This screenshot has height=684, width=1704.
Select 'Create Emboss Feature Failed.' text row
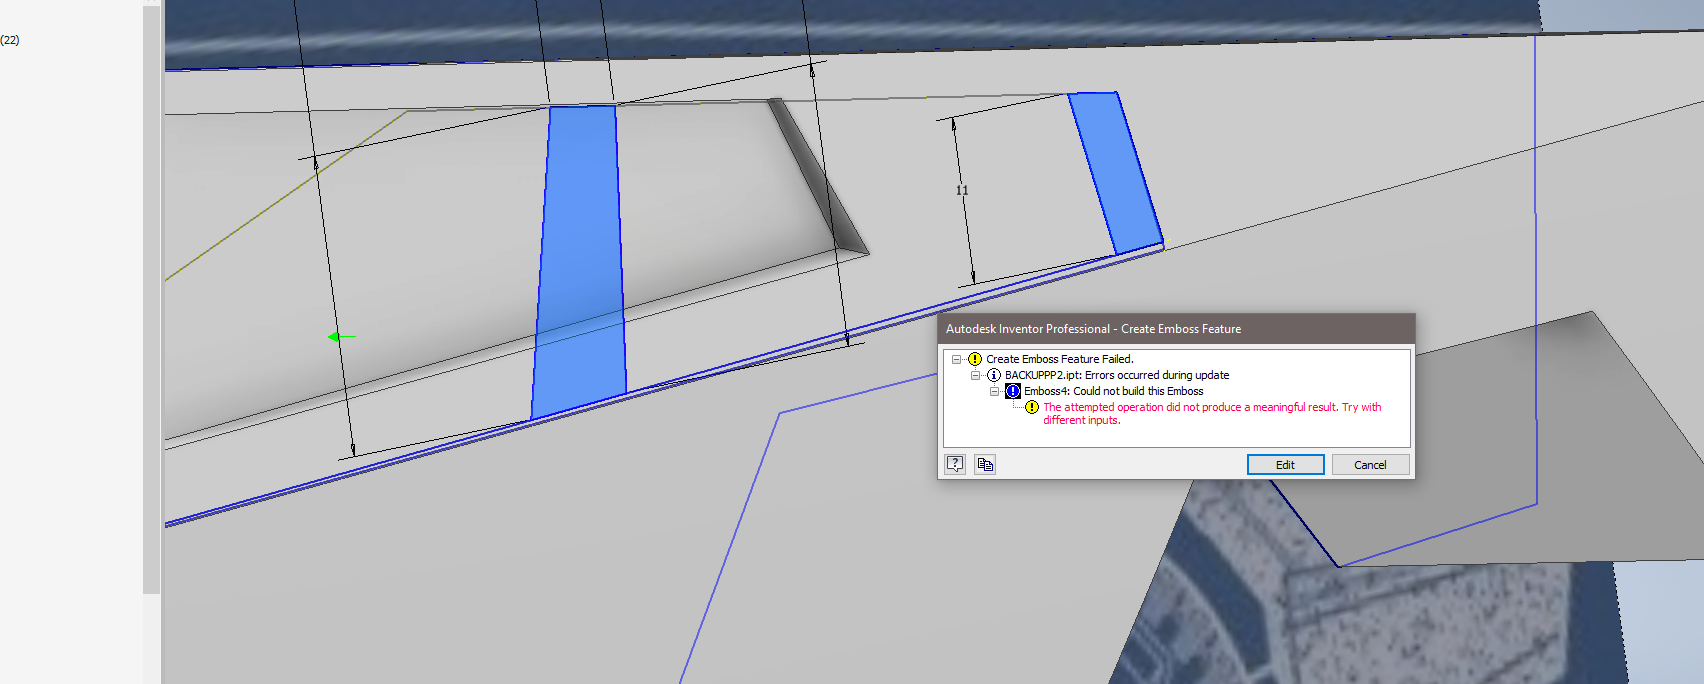pyautogui.click(x=1059, y=359)
